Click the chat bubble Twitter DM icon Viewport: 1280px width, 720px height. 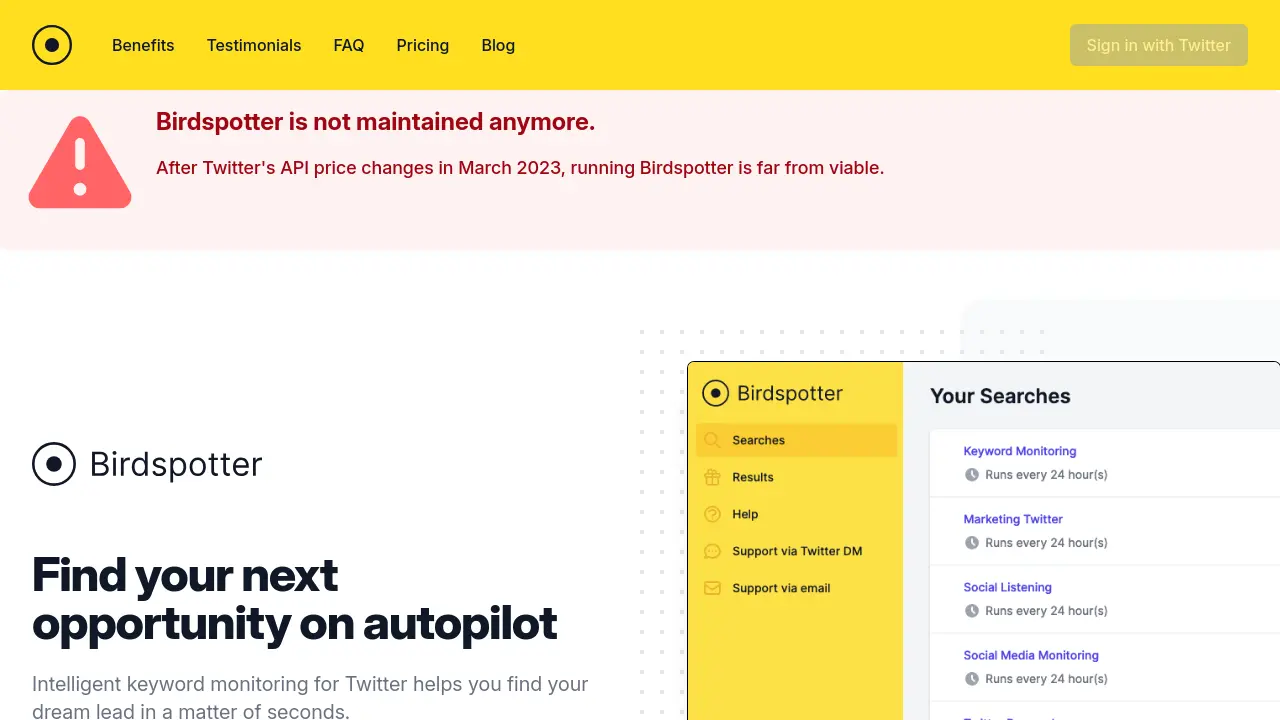(x=712, y=551)
